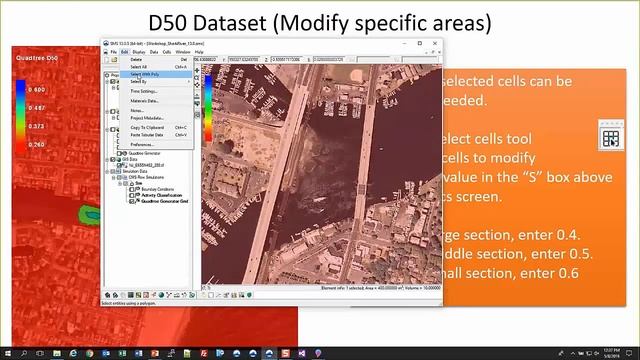Click the globe GIS module icon
The image size is (640, 360).
[x=161, y=295]
